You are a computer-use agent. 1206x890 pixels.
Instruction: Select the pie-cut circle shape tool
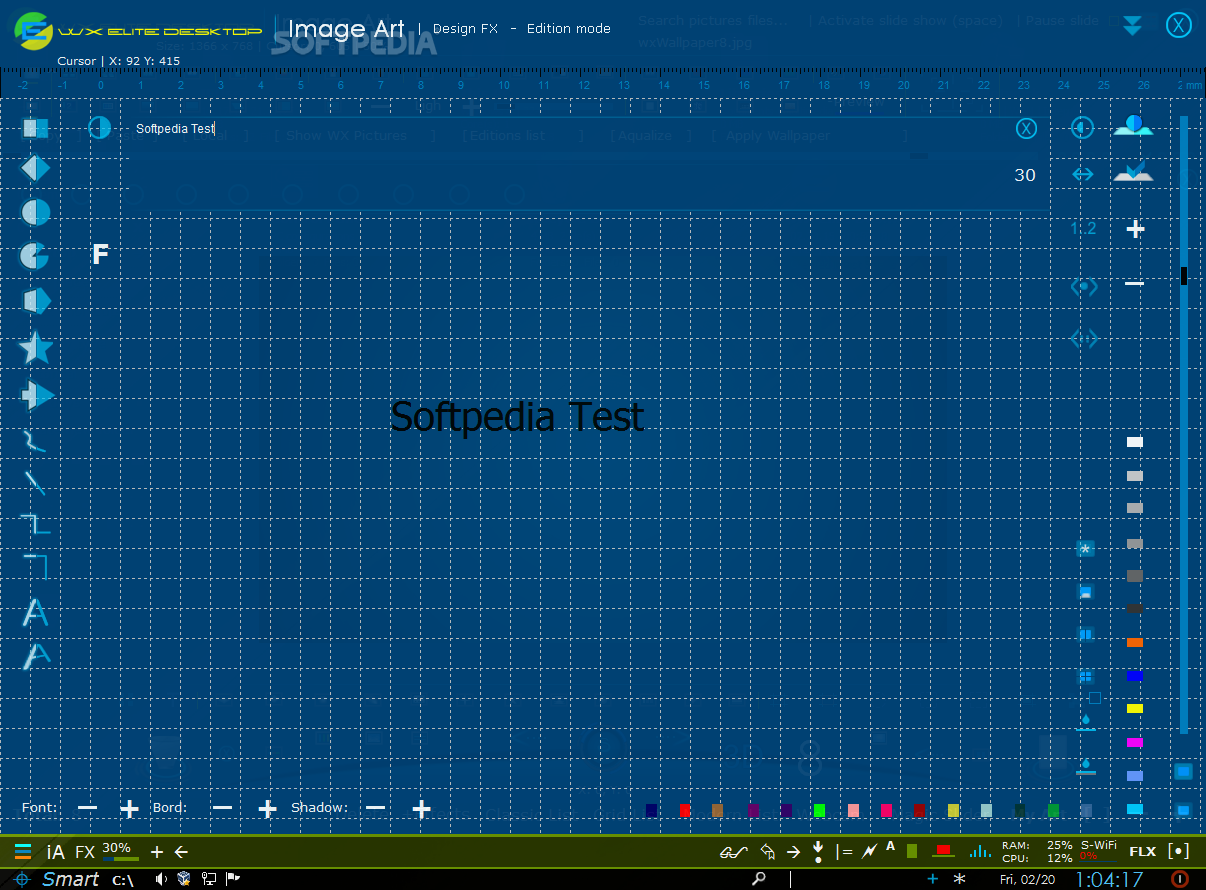[x=35, y=255]
